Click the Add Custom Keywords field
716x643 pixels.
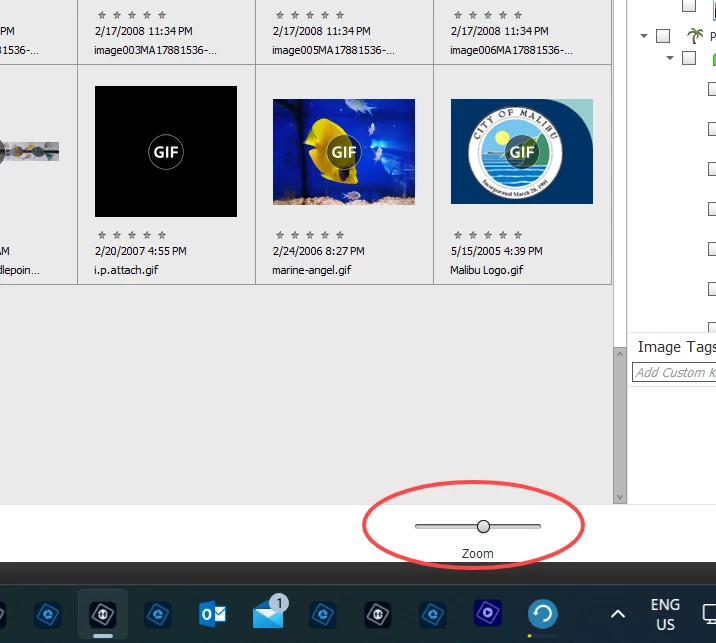coord(674,372)
